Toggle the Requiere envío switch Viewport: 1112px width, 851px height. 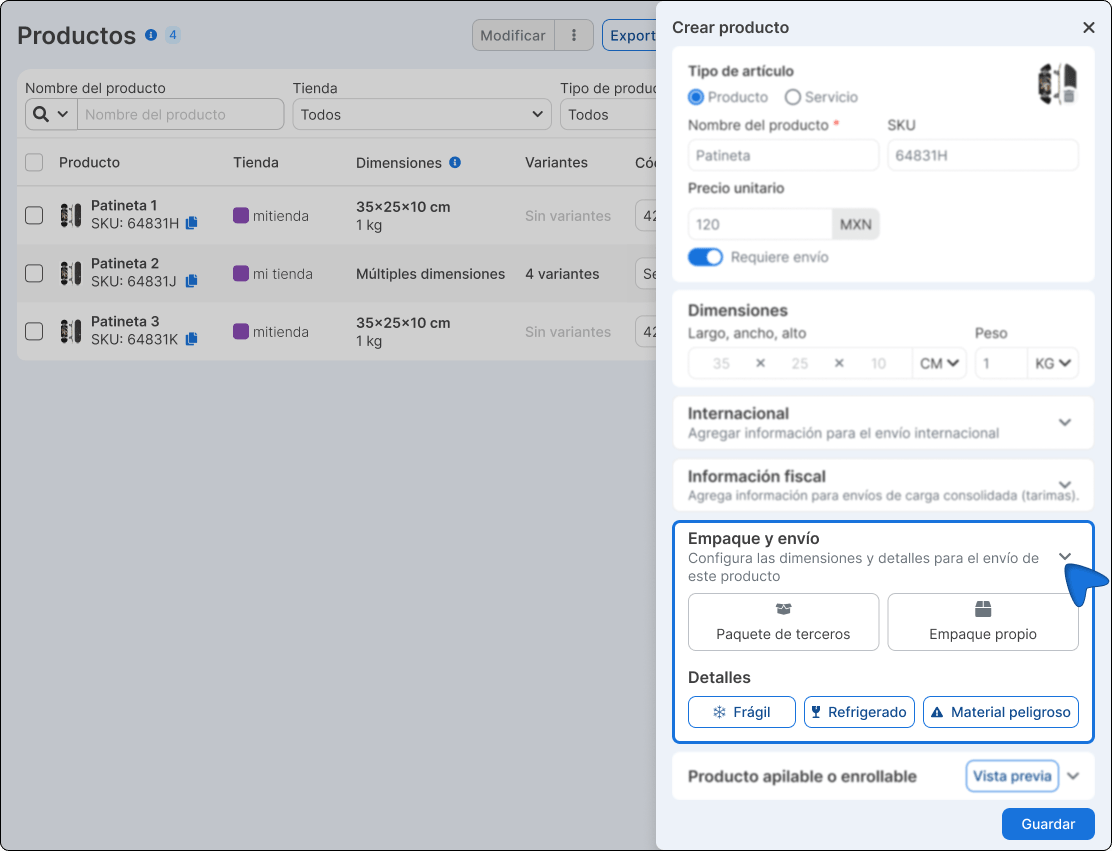[705, 257]
